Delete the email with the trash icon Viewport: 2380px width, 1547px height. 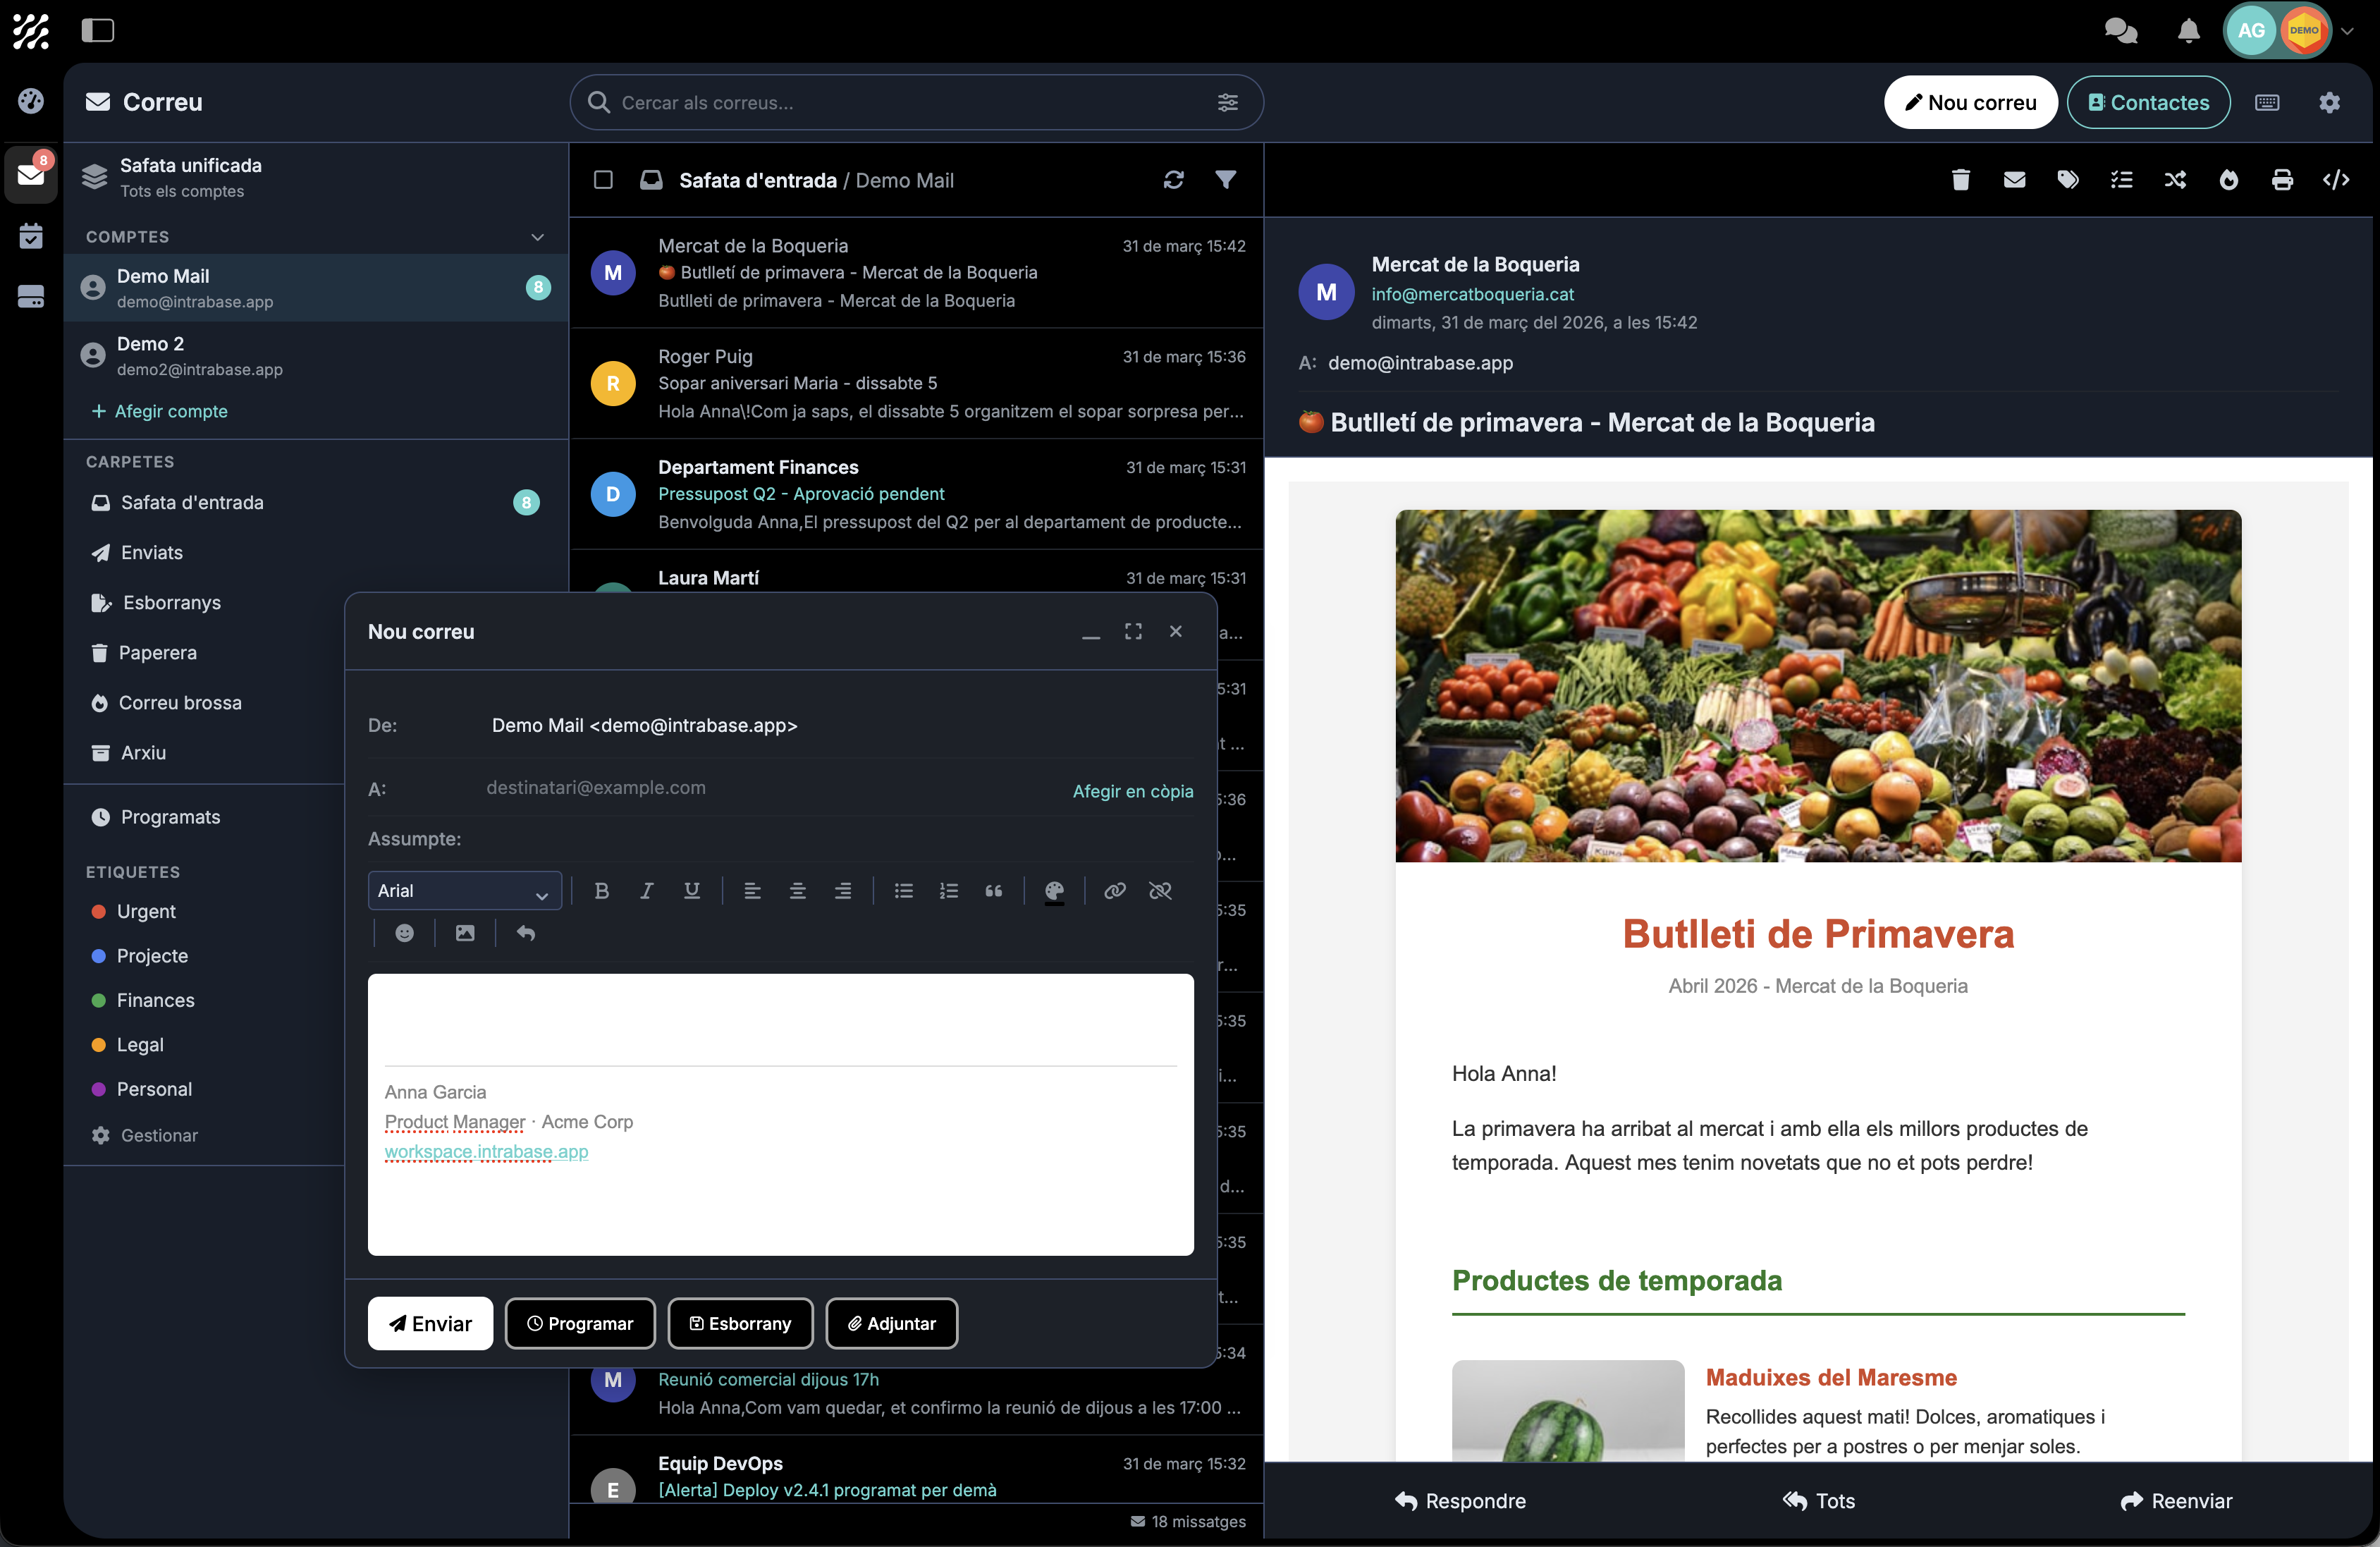(1960, 180)
